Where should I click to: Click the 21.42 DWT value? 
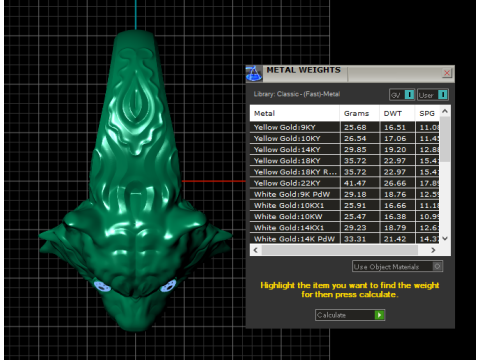395,239
